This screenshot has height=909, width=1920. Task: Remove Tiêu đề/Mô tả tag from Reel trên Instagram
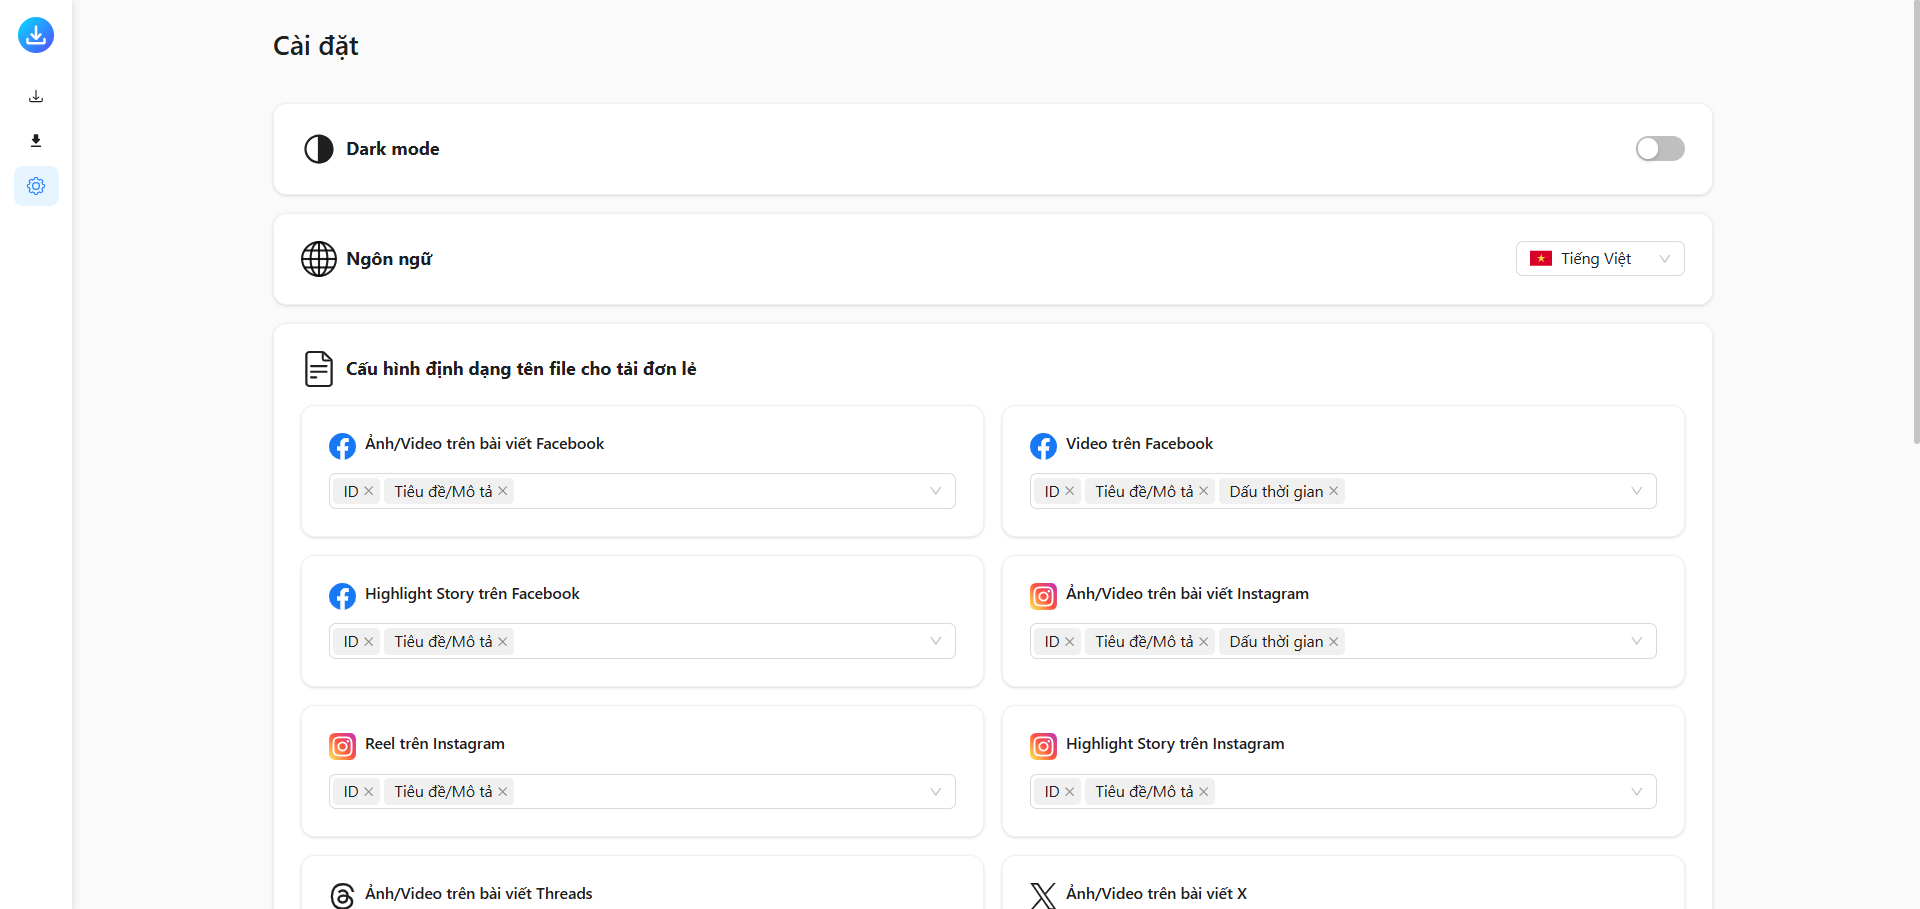[503, 792]
